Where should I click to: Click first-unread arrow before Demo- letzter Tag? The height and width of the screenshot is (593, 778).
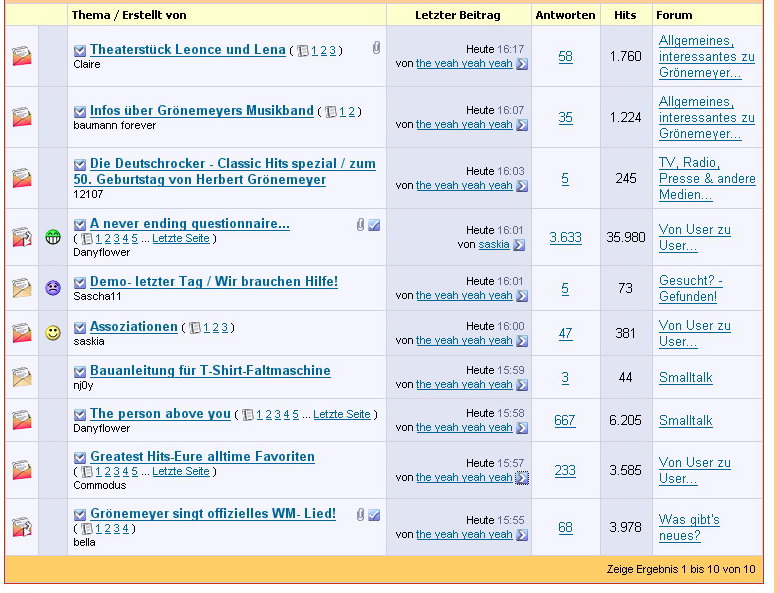coord(80,283)
